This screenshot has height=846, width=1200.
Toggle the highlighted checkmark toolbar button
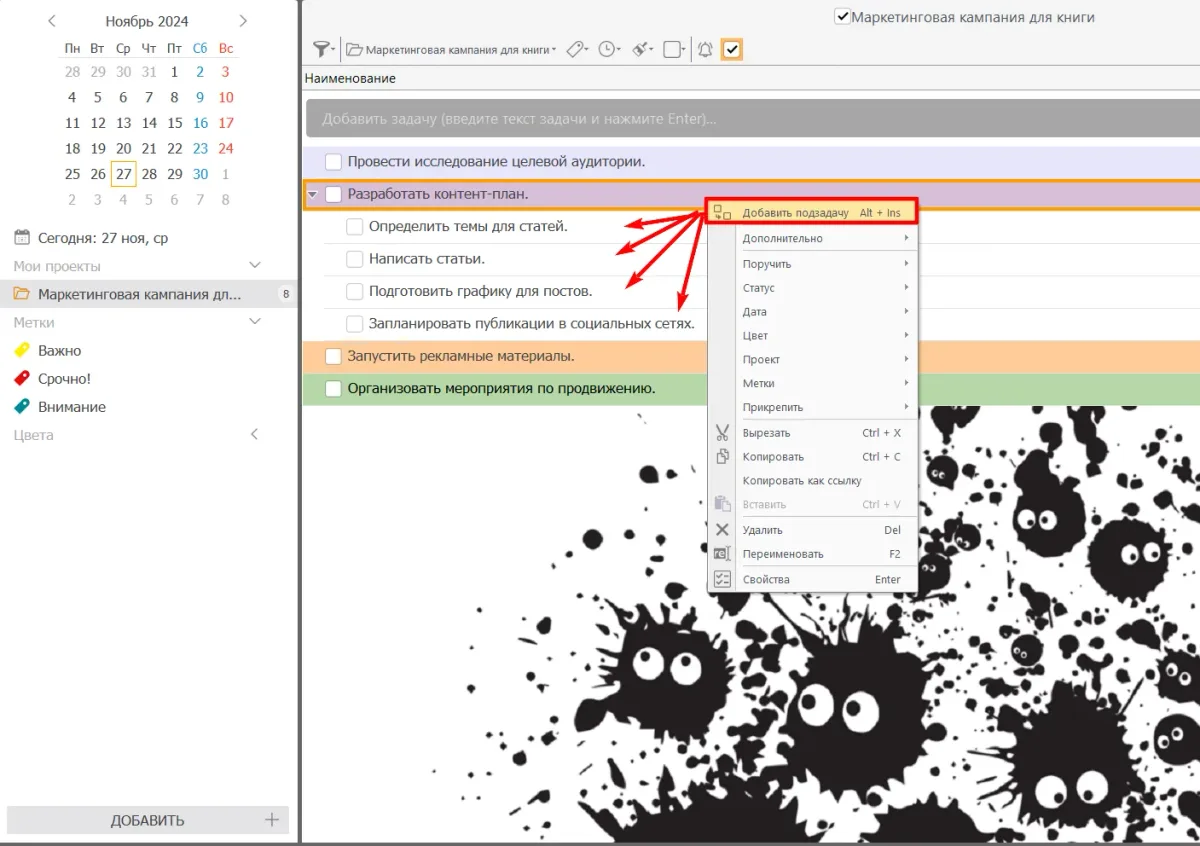pos(732,49)
